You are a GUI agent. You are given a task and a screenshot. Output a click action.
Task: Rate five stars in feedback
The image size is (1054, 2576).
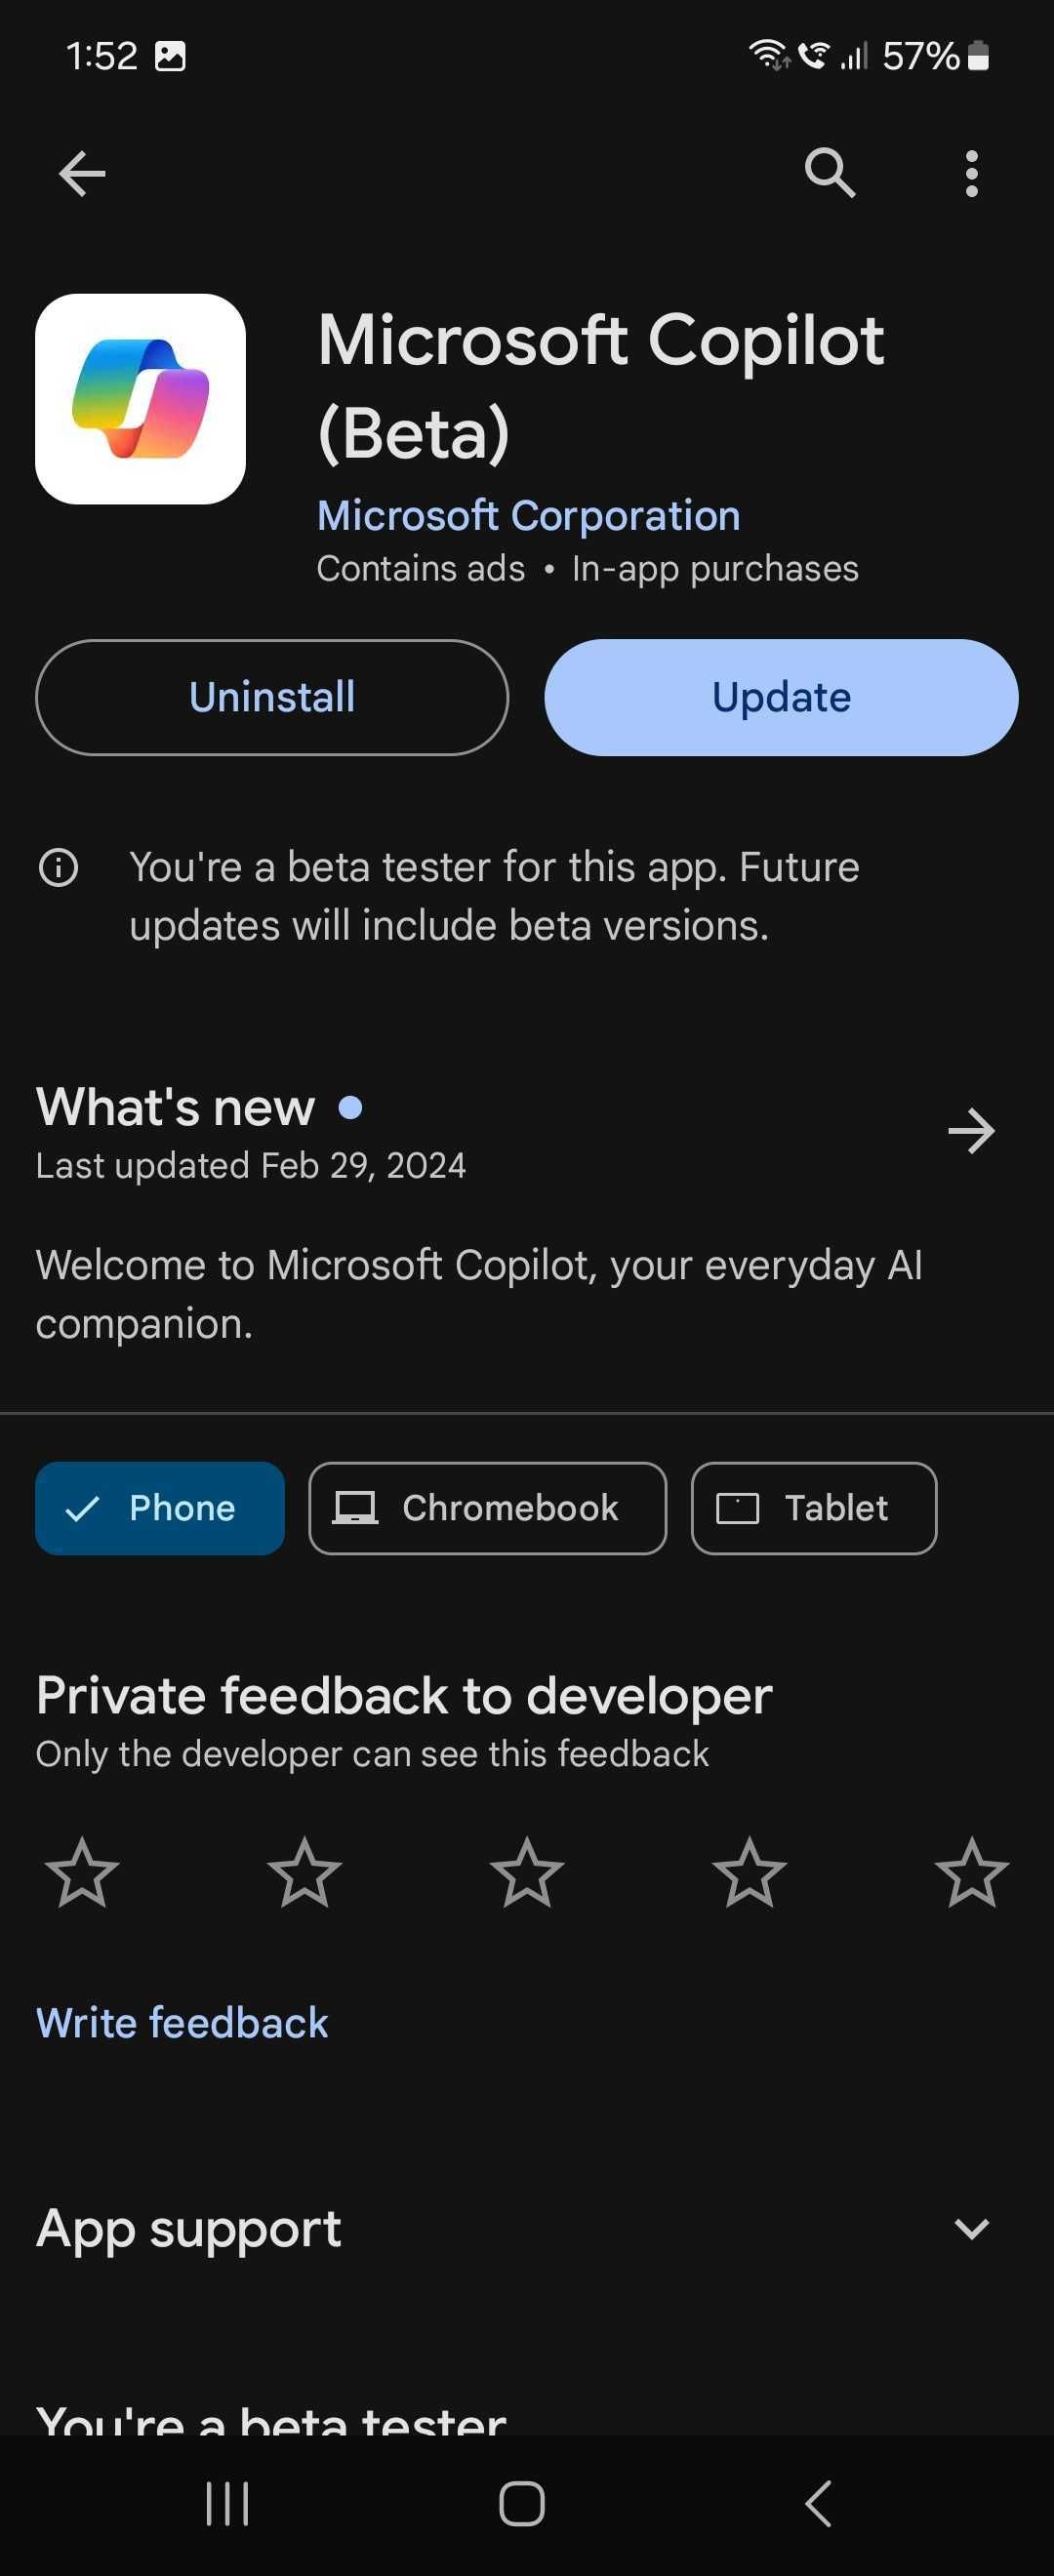tap(971, 1872)
